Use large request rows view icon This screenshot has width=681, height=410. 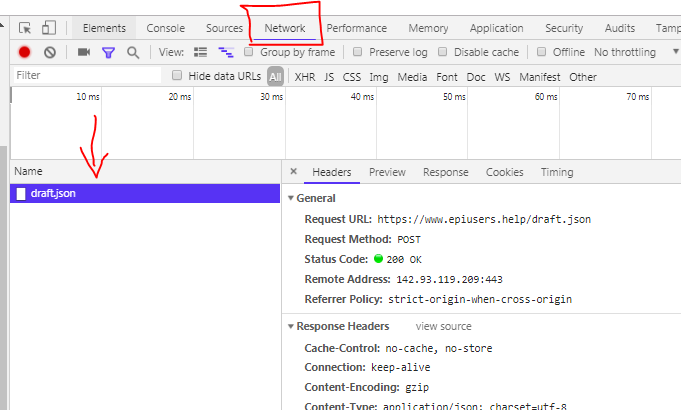[200, 52]
